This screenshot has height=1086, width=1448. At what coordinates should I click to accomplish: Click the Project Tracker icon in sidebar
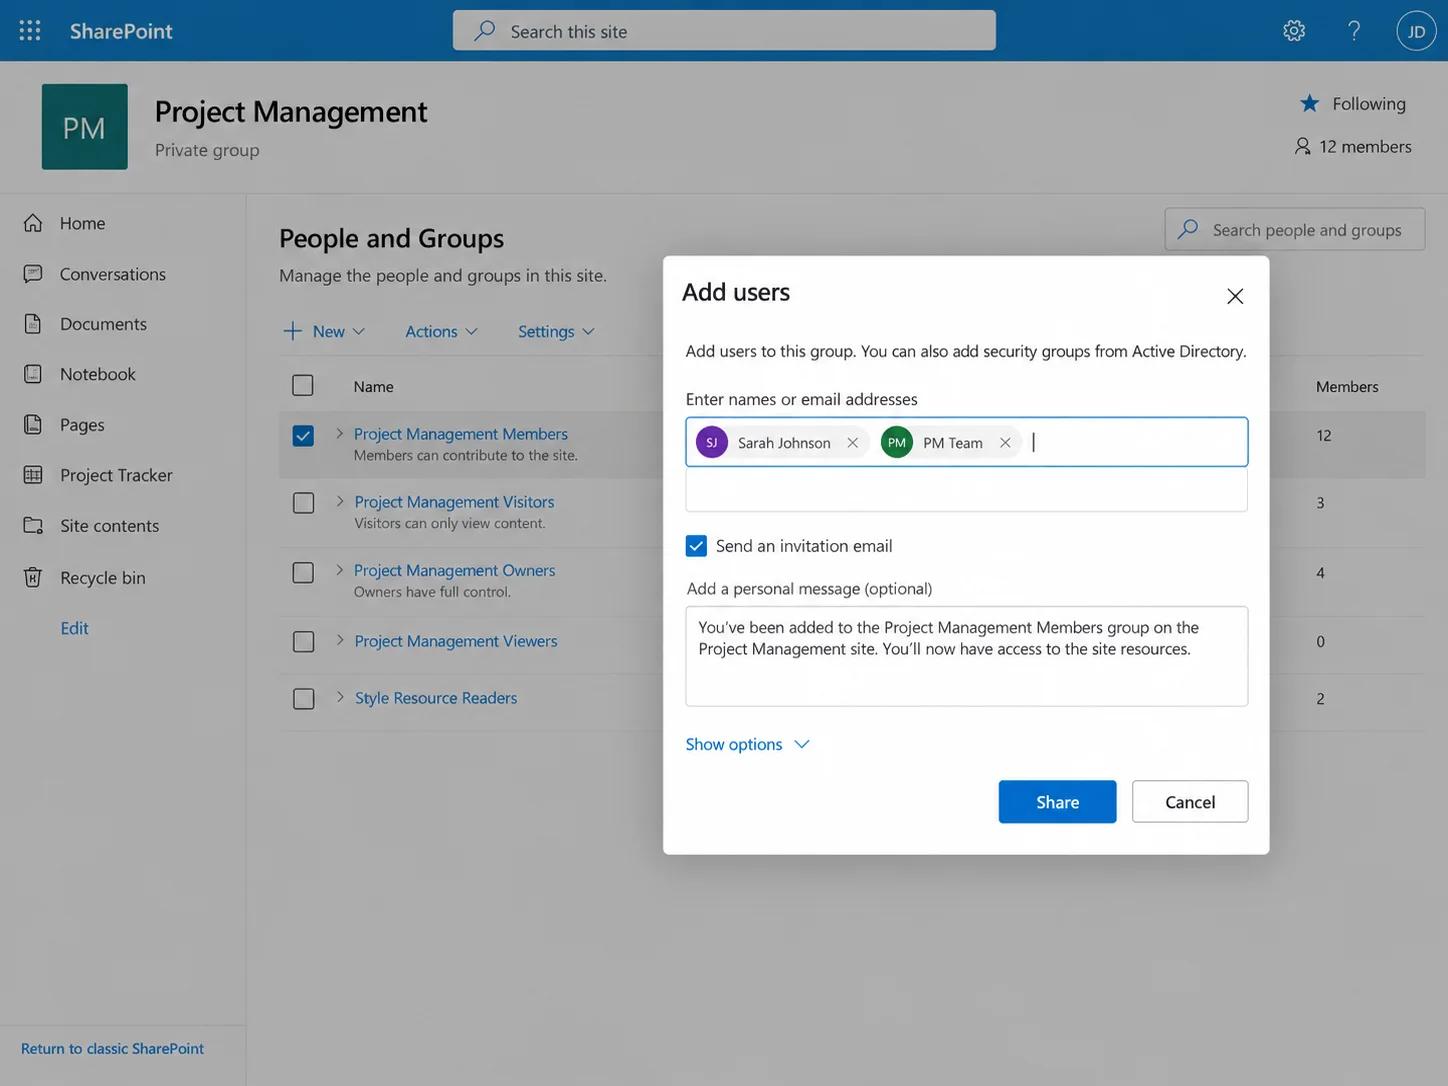(x=33, y=474)
